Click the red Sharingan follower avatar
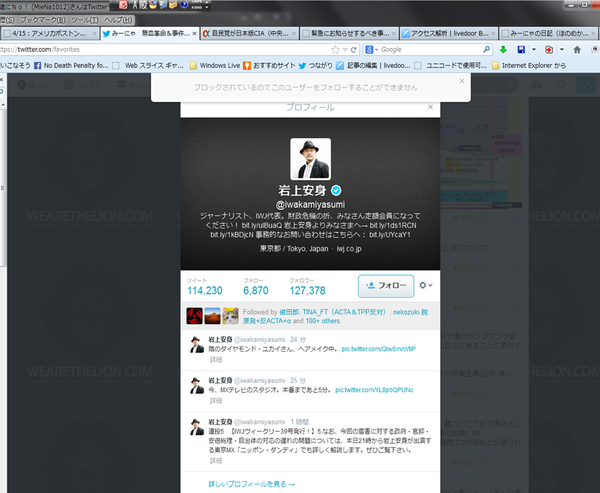 pyautogui.click(x=194, y=316)
